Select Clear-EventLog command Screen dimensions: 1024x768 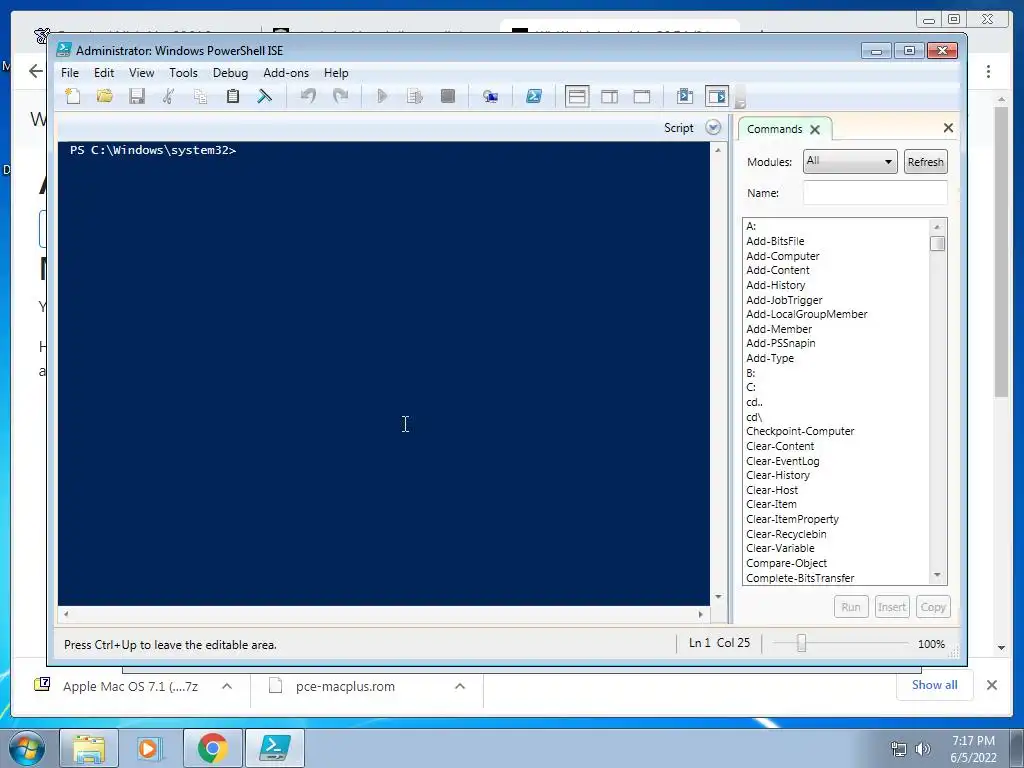tap(782, 460)
